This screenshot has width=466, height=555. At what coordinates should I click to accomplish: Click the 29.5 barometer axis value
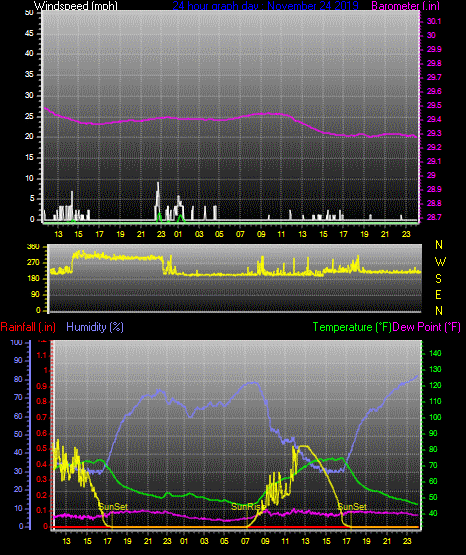pos(434,105)
